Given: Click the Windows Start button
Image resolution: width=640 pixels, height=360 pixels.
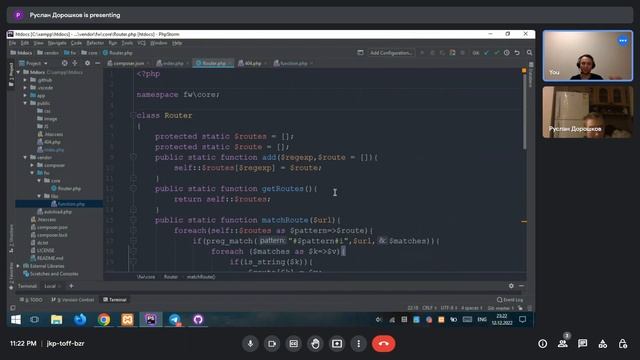Looking at the screenshot, I should 16,320.
